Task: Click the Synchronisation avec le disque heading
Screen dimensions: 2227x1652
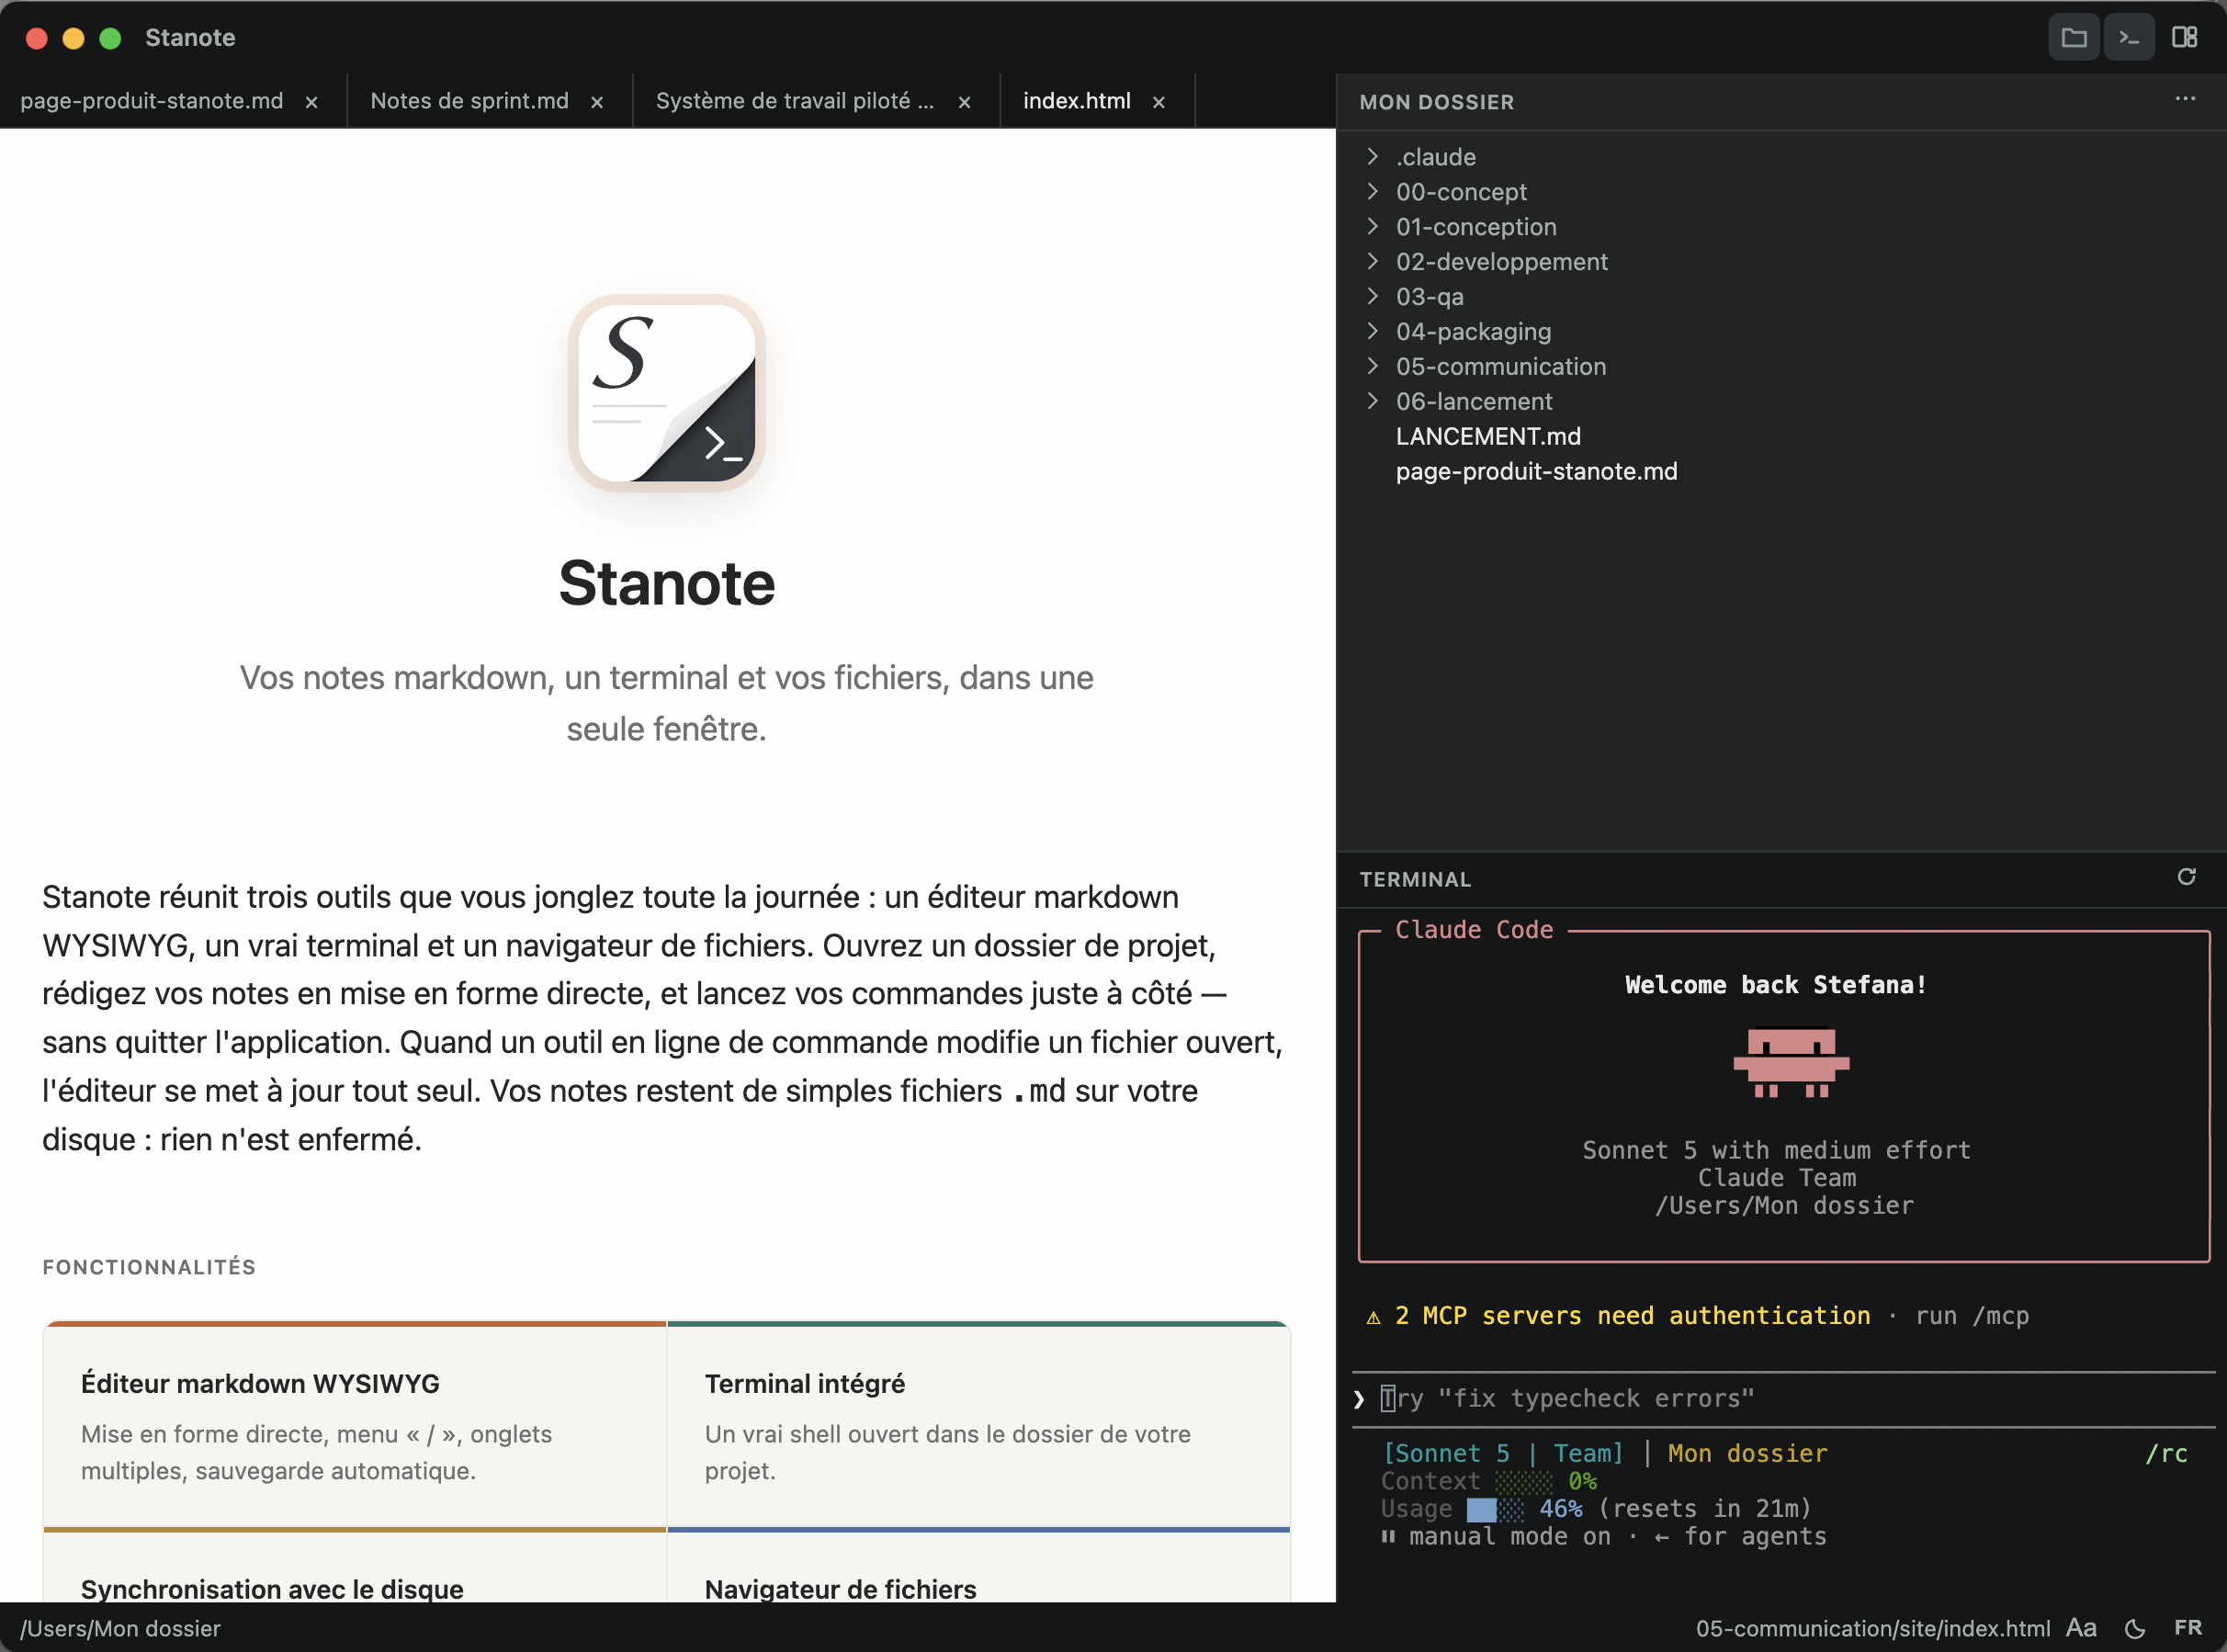Action: point(272,1589)
